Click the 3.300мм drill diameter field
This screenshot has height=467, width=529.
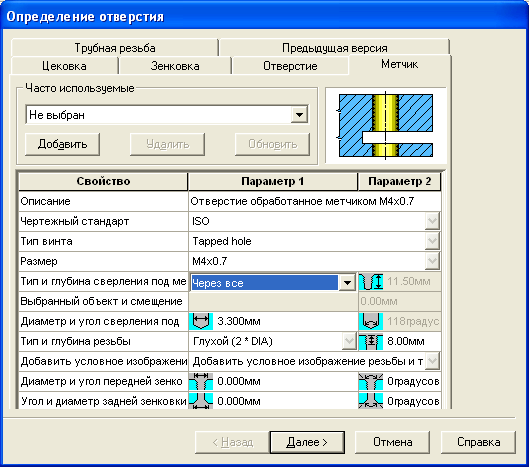pos(286,321)
